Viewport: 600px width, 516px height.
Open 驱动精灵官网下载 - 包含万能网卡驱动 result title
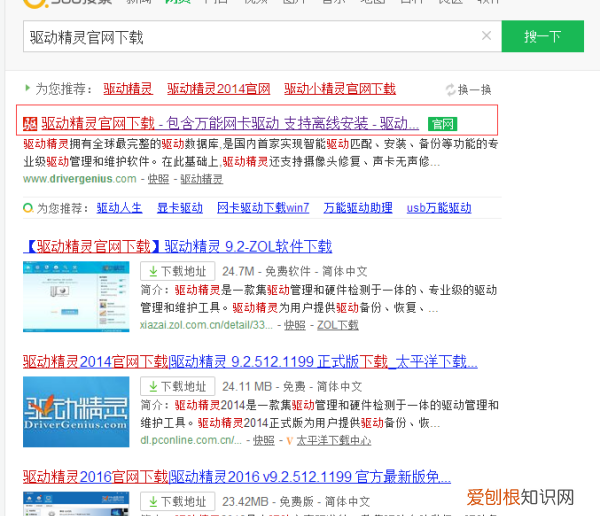(230, 123)
